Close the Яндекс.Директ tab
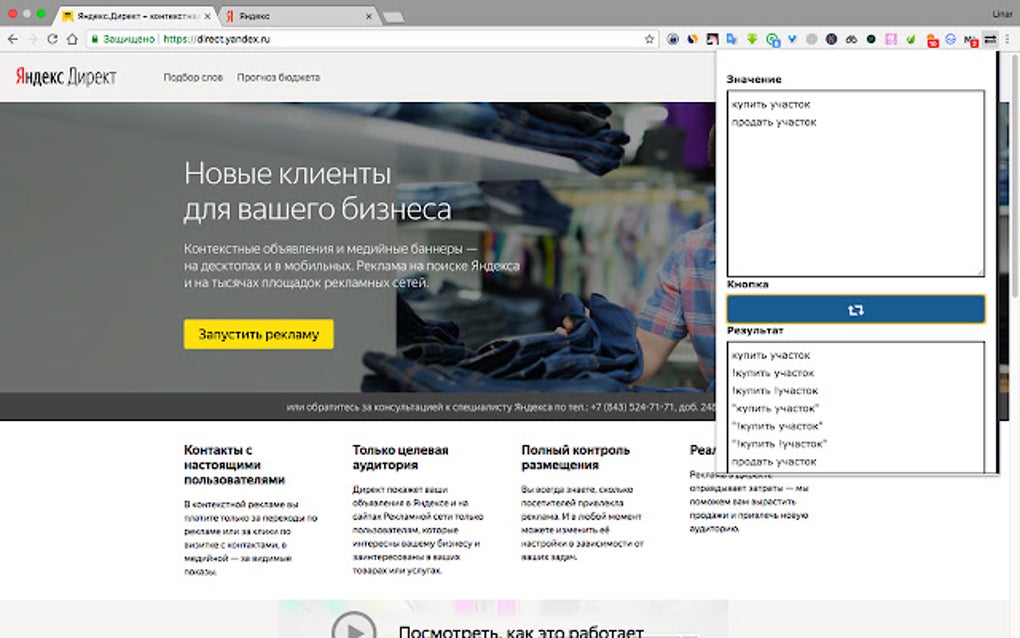This screenshot has width=1020, height=638. pos(207,16)
